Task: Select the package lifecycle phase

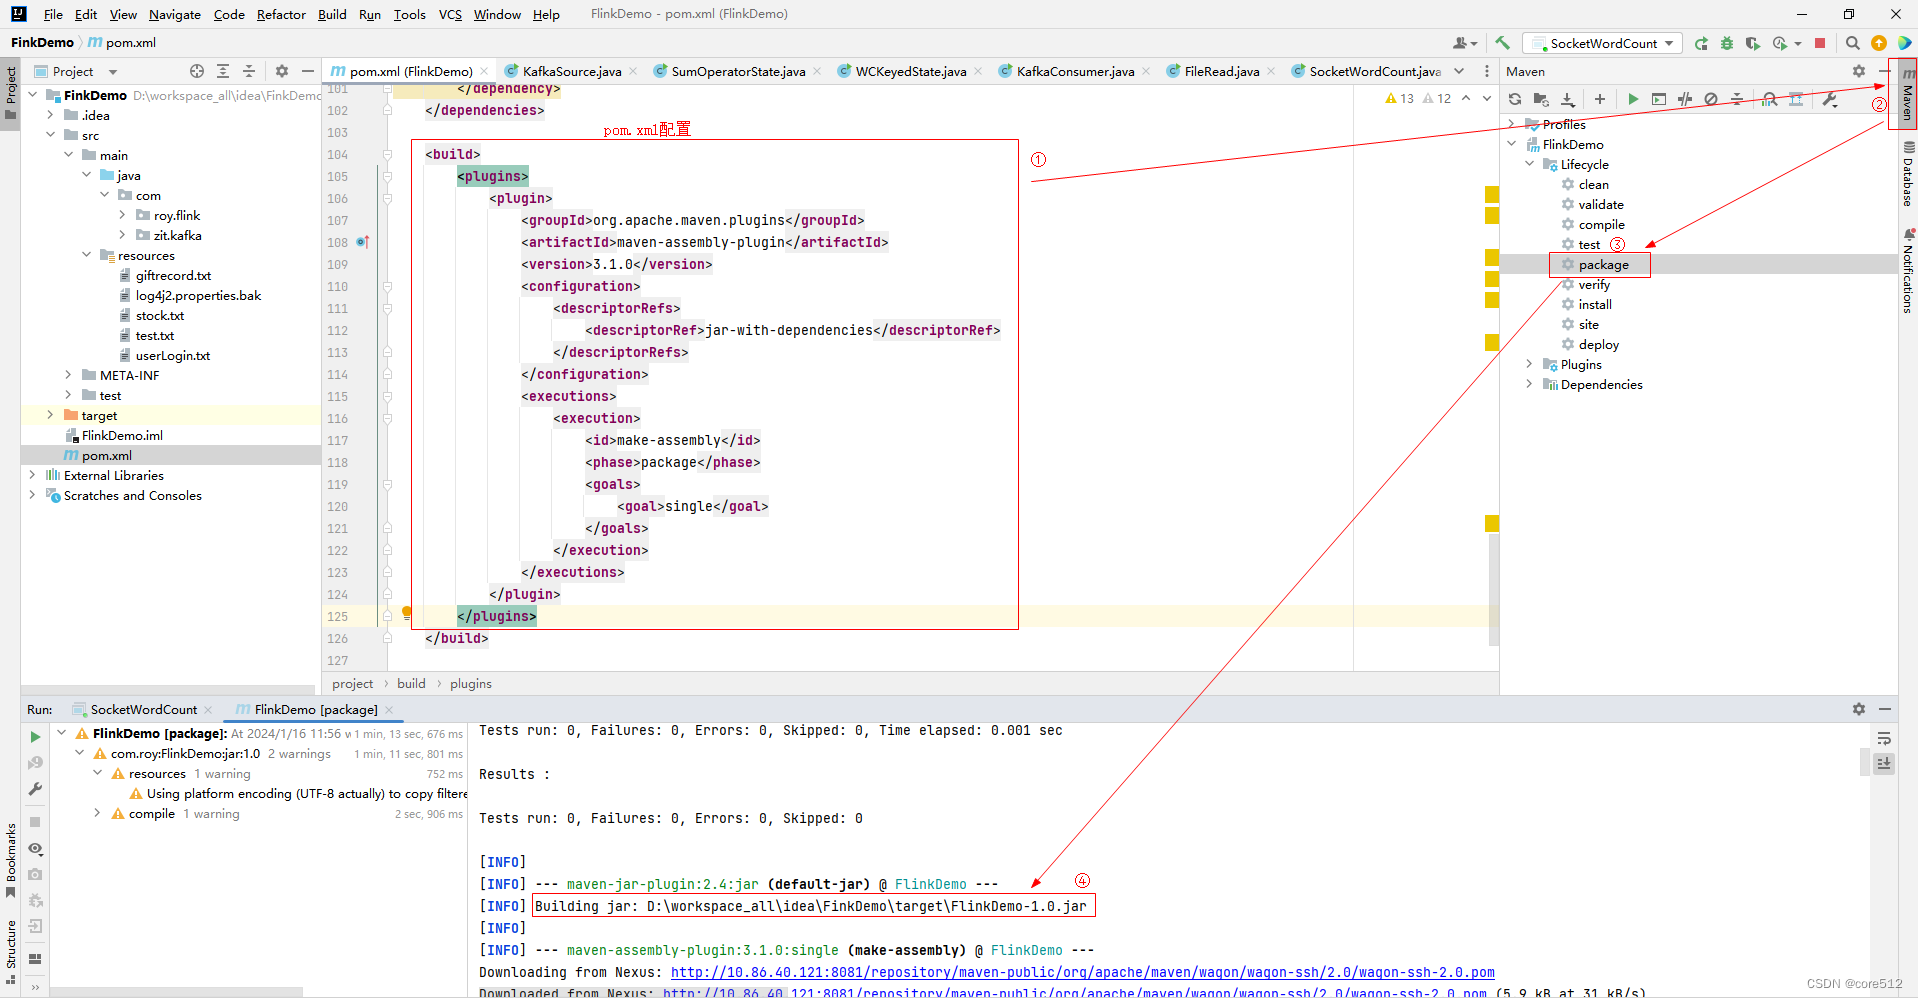Action: coord(1603,264)
